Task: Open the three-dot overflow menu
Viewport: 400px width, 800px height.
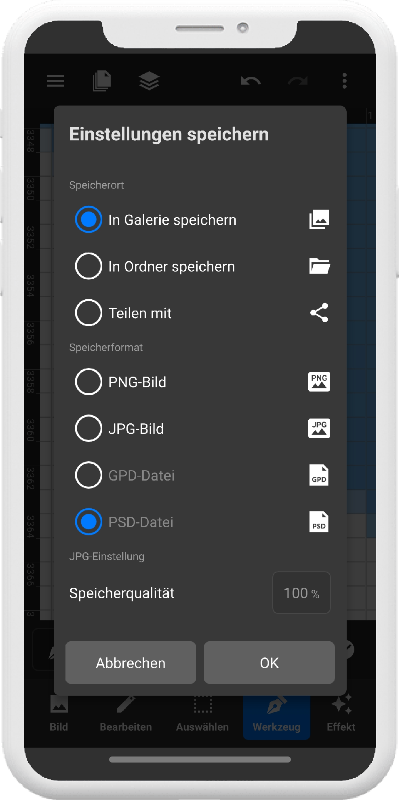Action: [x=345, y=81]
